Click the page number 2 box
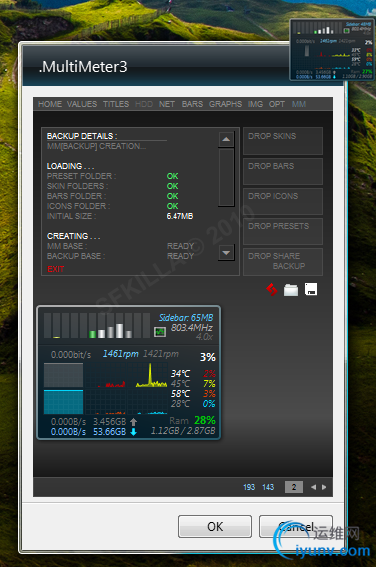 point(294,487)
